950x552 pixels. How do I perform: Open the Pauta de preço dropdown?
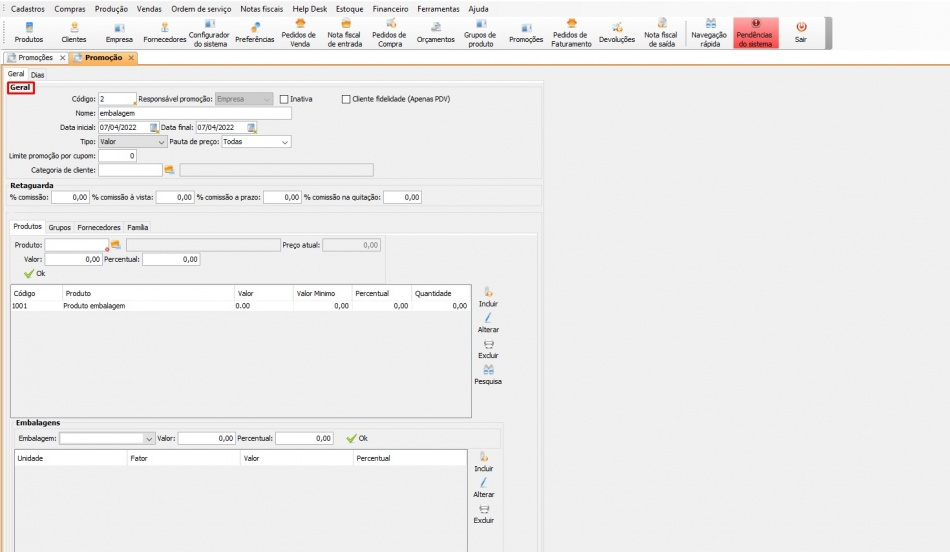285,142
